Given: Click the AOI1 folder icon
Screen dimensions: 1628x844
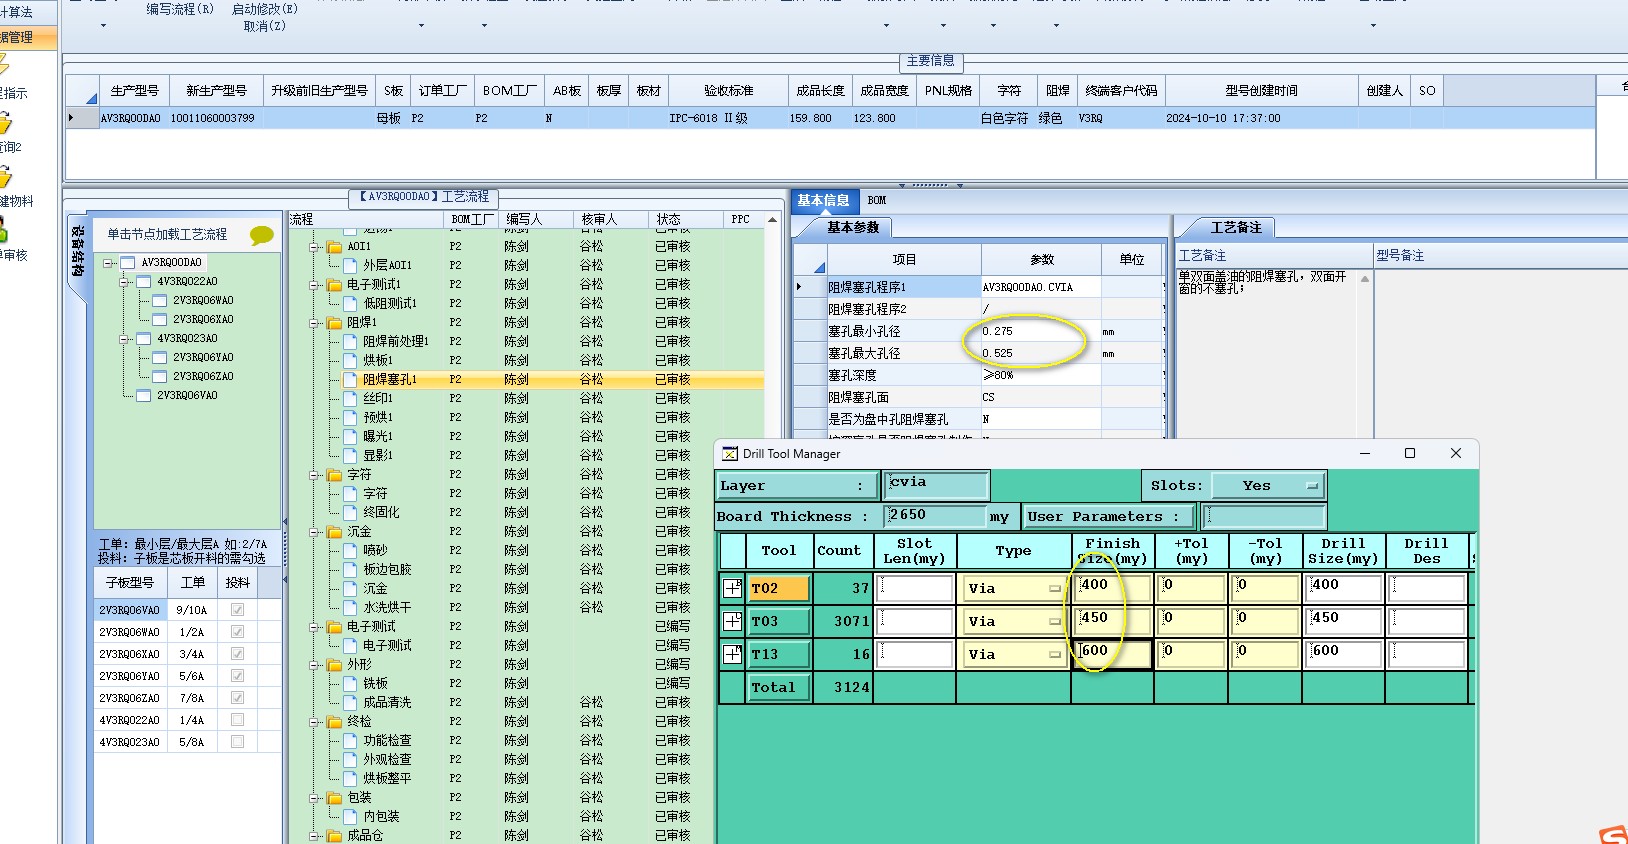Looking at the screenshot, I should click(x=334, y=246).
